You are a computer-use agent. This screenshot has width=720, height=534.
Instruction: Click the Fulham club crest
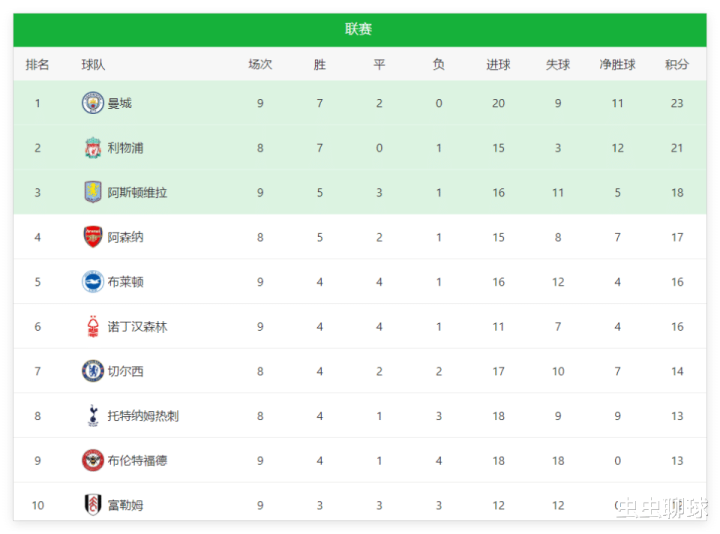[93, 505]
